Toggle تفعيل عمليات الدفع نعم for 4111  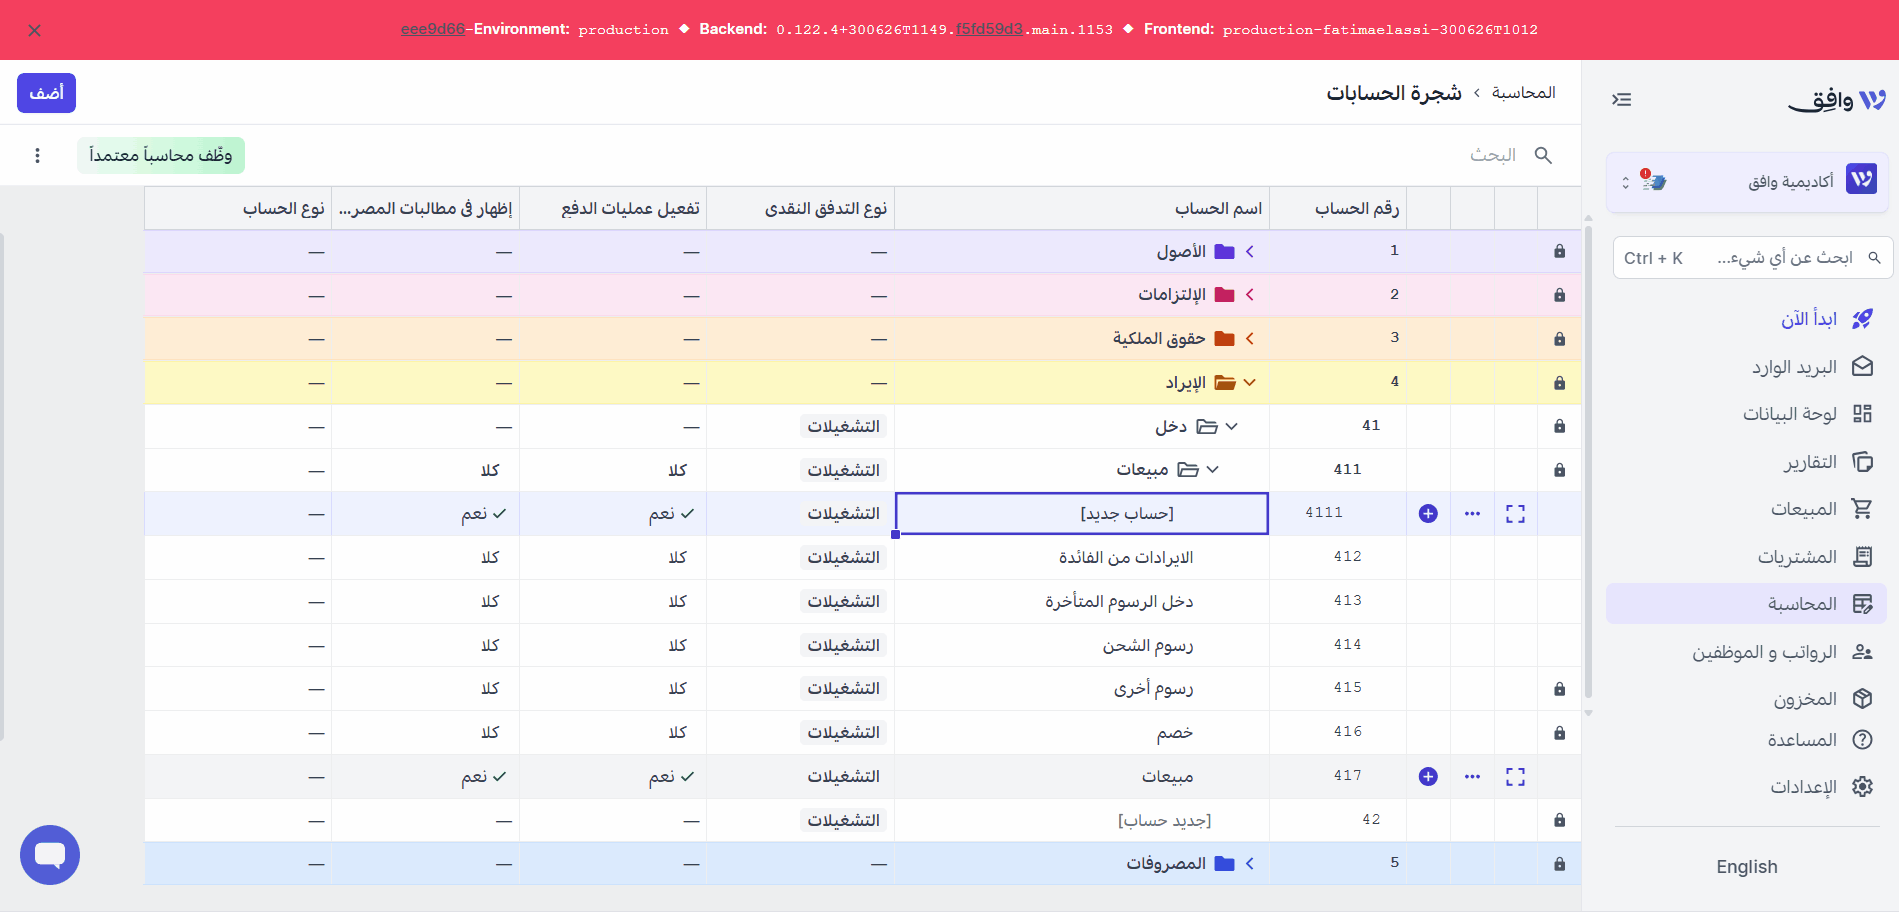click(x=672, y=514)
